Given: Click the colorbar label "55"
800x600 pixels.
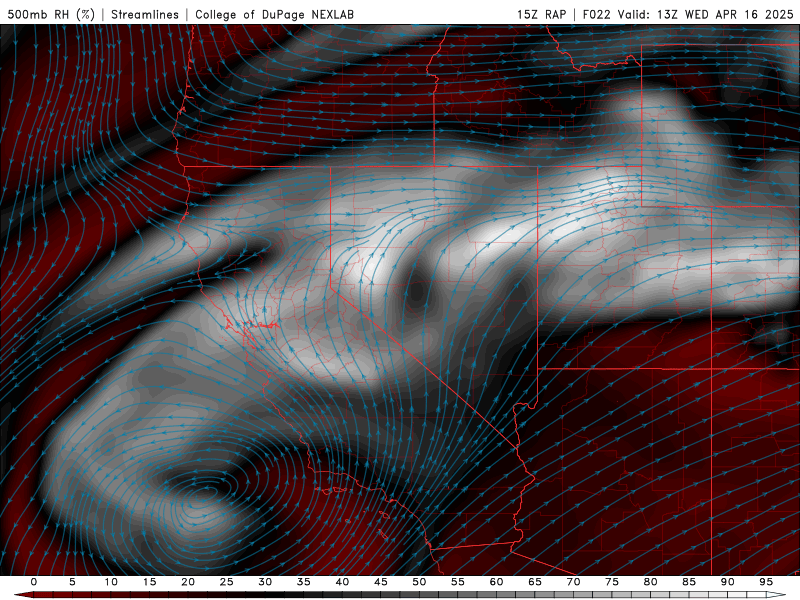Looking at the screenshot, I should coord(458,582).
